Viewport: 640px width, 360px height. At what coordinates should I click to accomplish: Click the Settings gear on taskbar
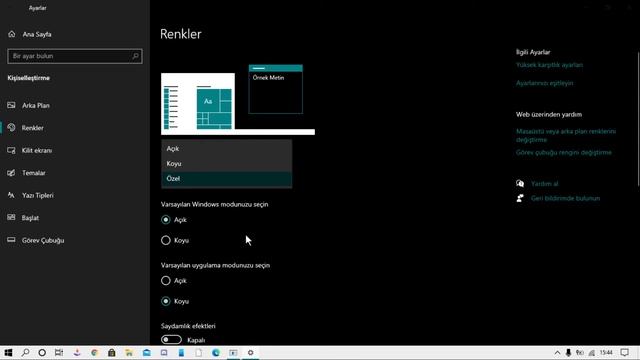tap(251, 353)
